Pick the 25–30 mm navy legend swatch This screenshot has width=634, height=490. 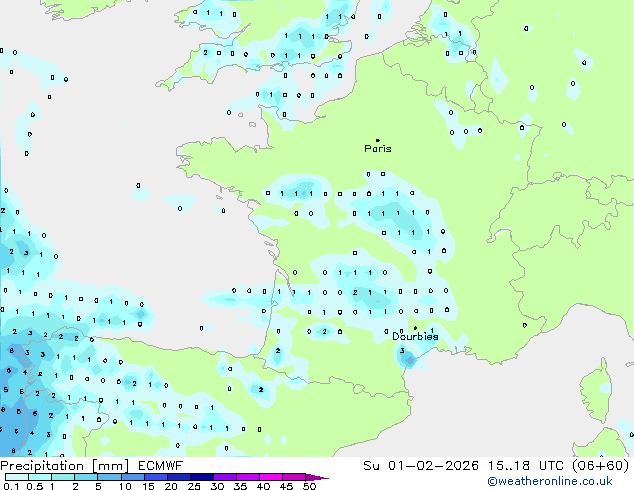point(201,477)
